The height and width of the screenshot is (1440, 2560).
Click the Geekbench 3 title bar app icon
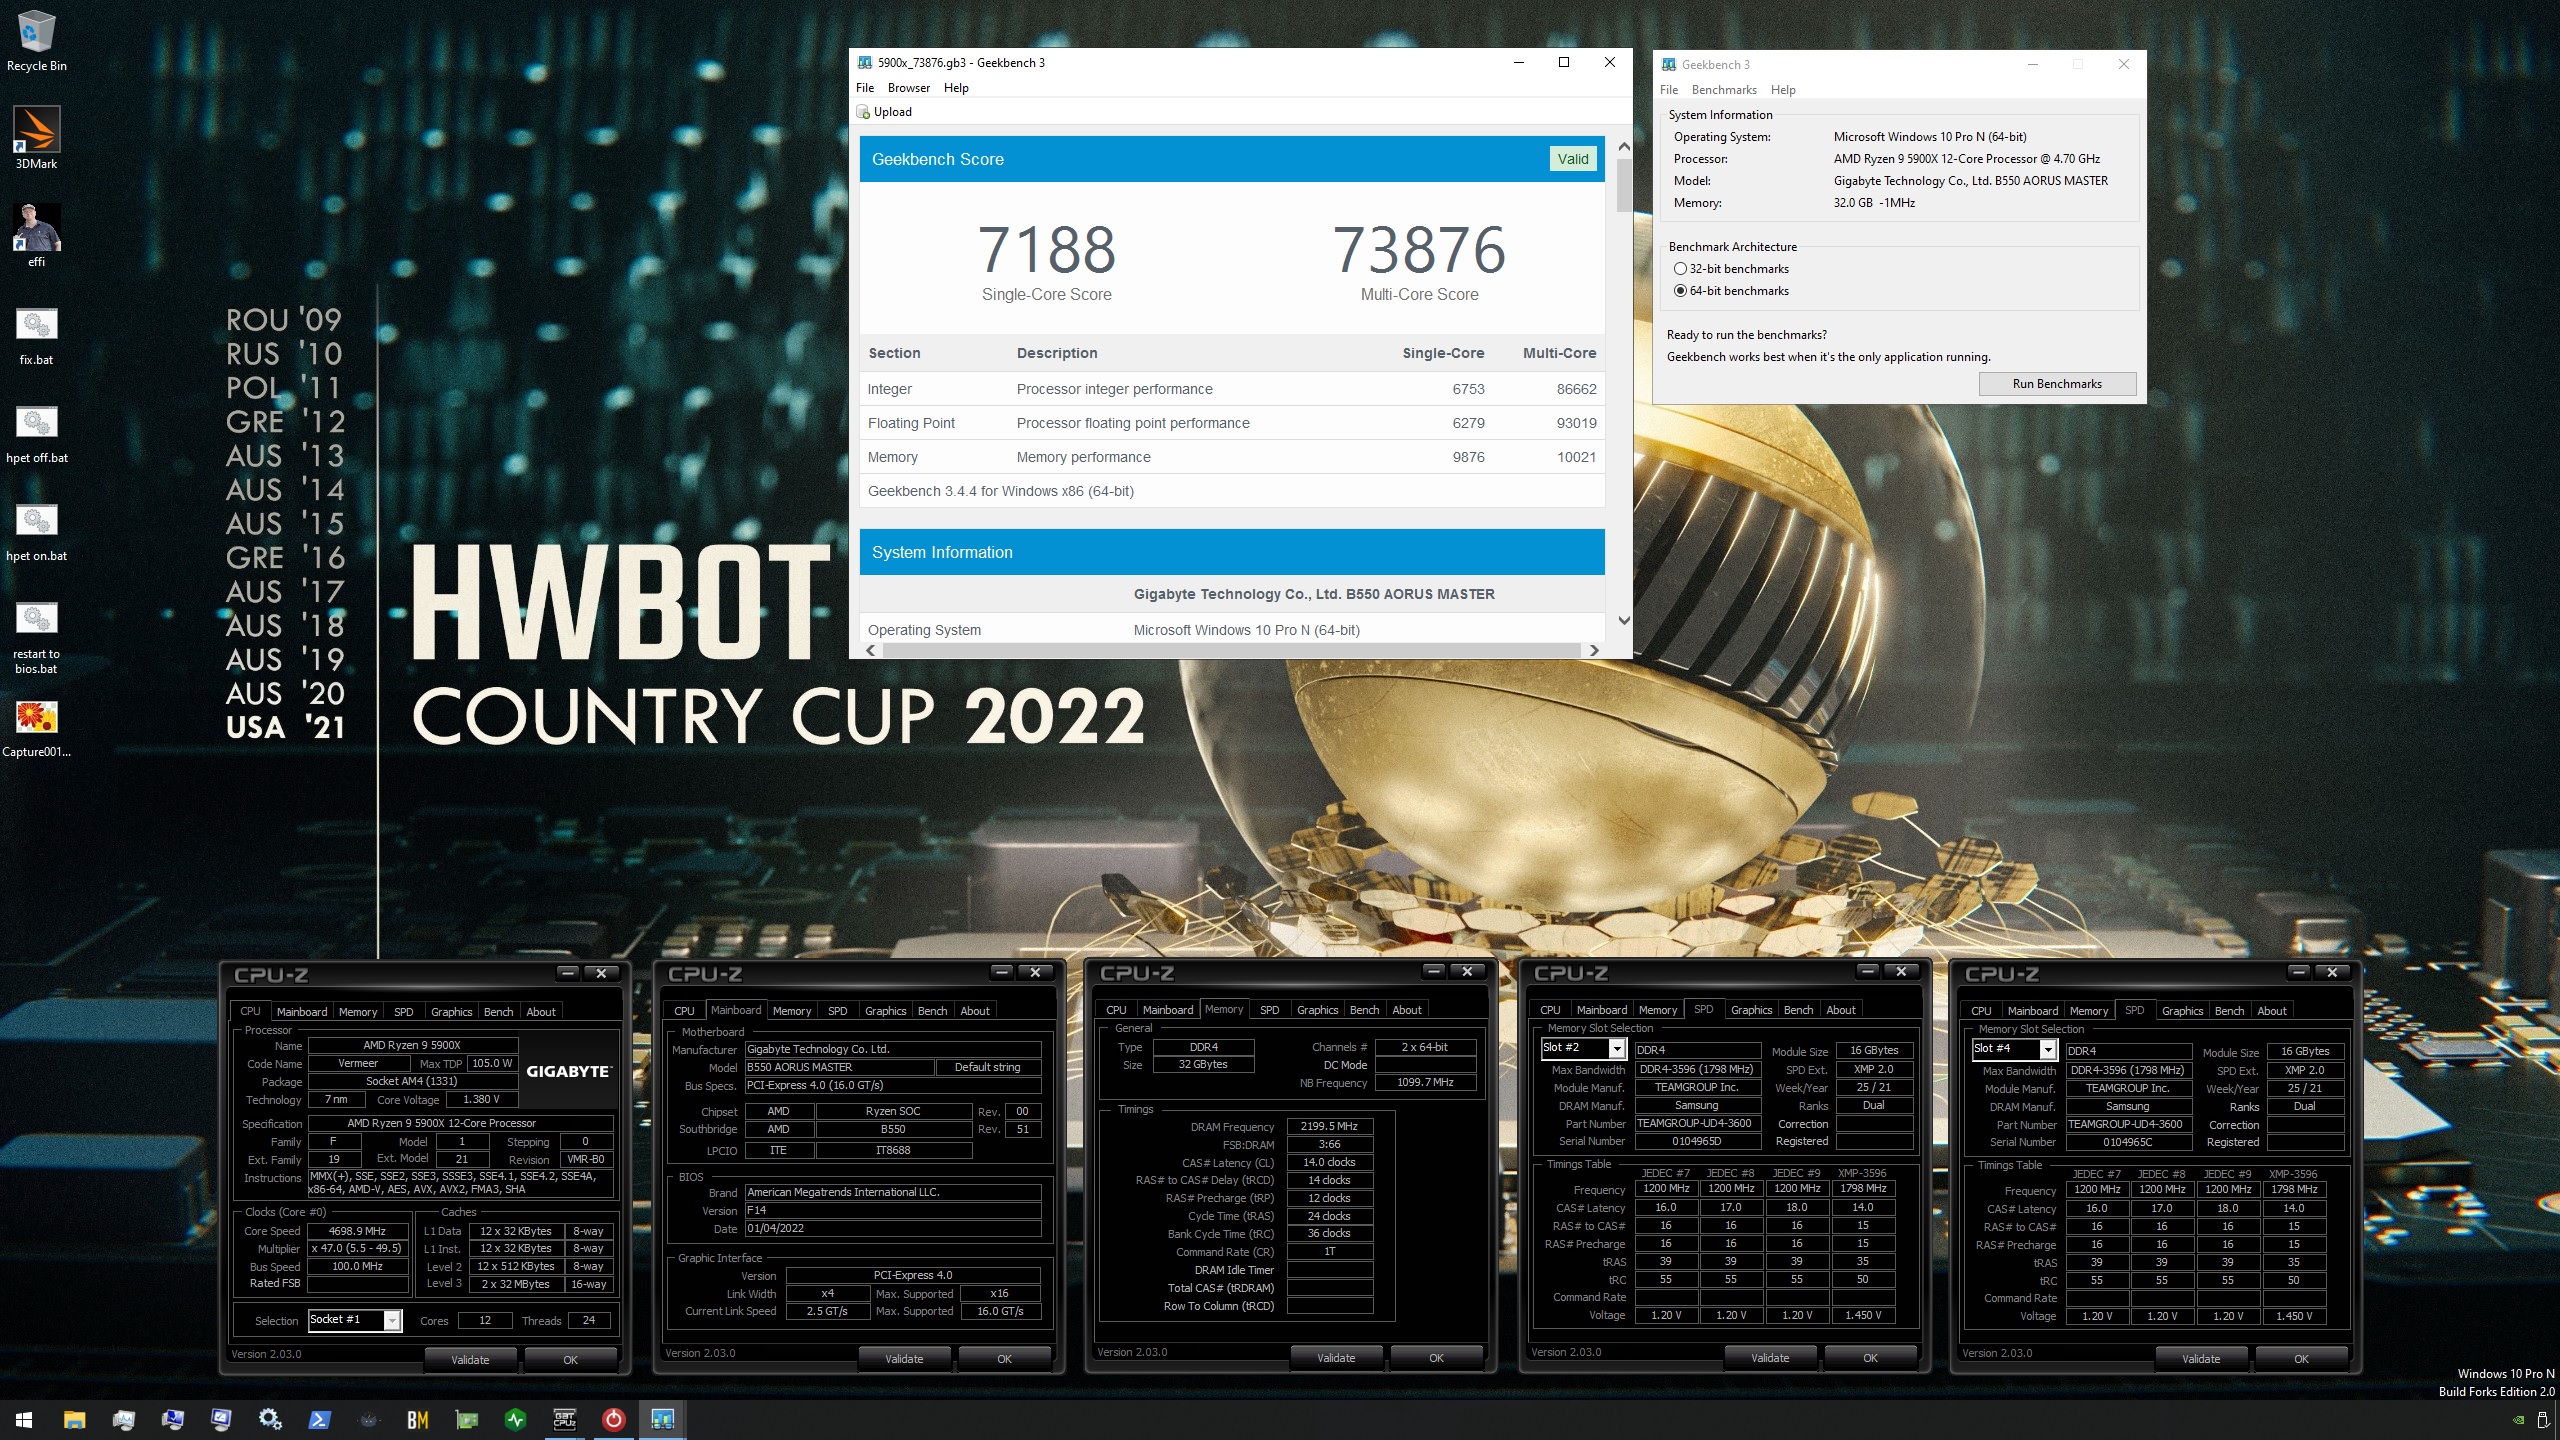[x=1668, y=65]
